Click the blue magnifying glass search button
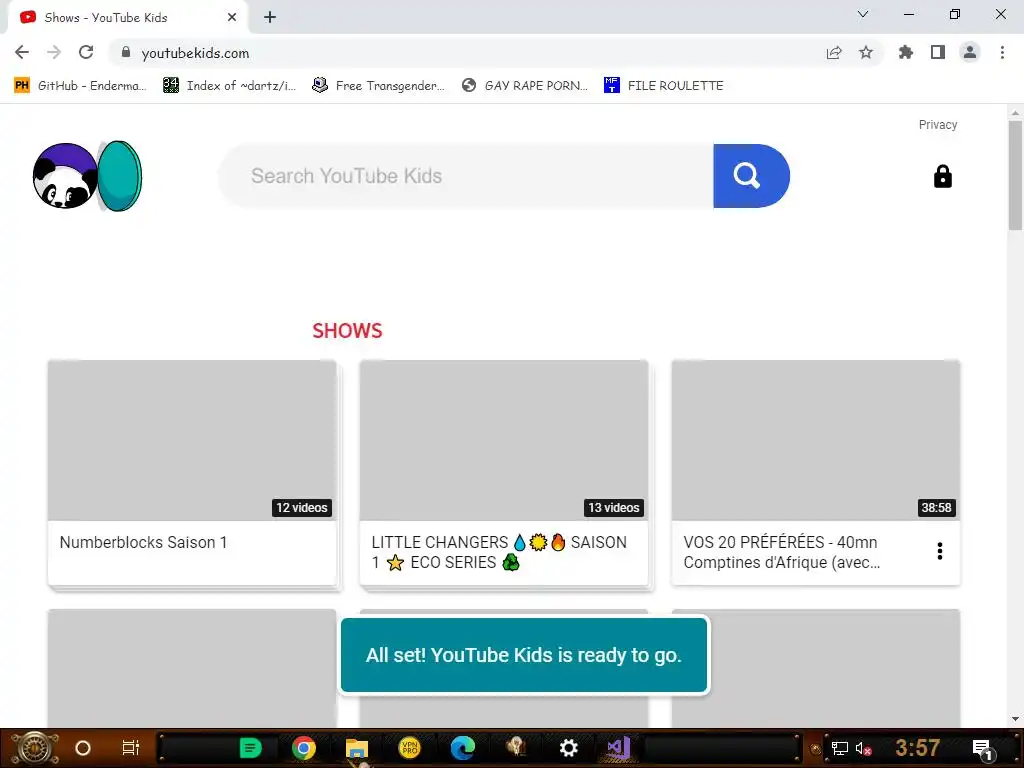This screenshot has height=768, width=1024. tap(751, 176)
